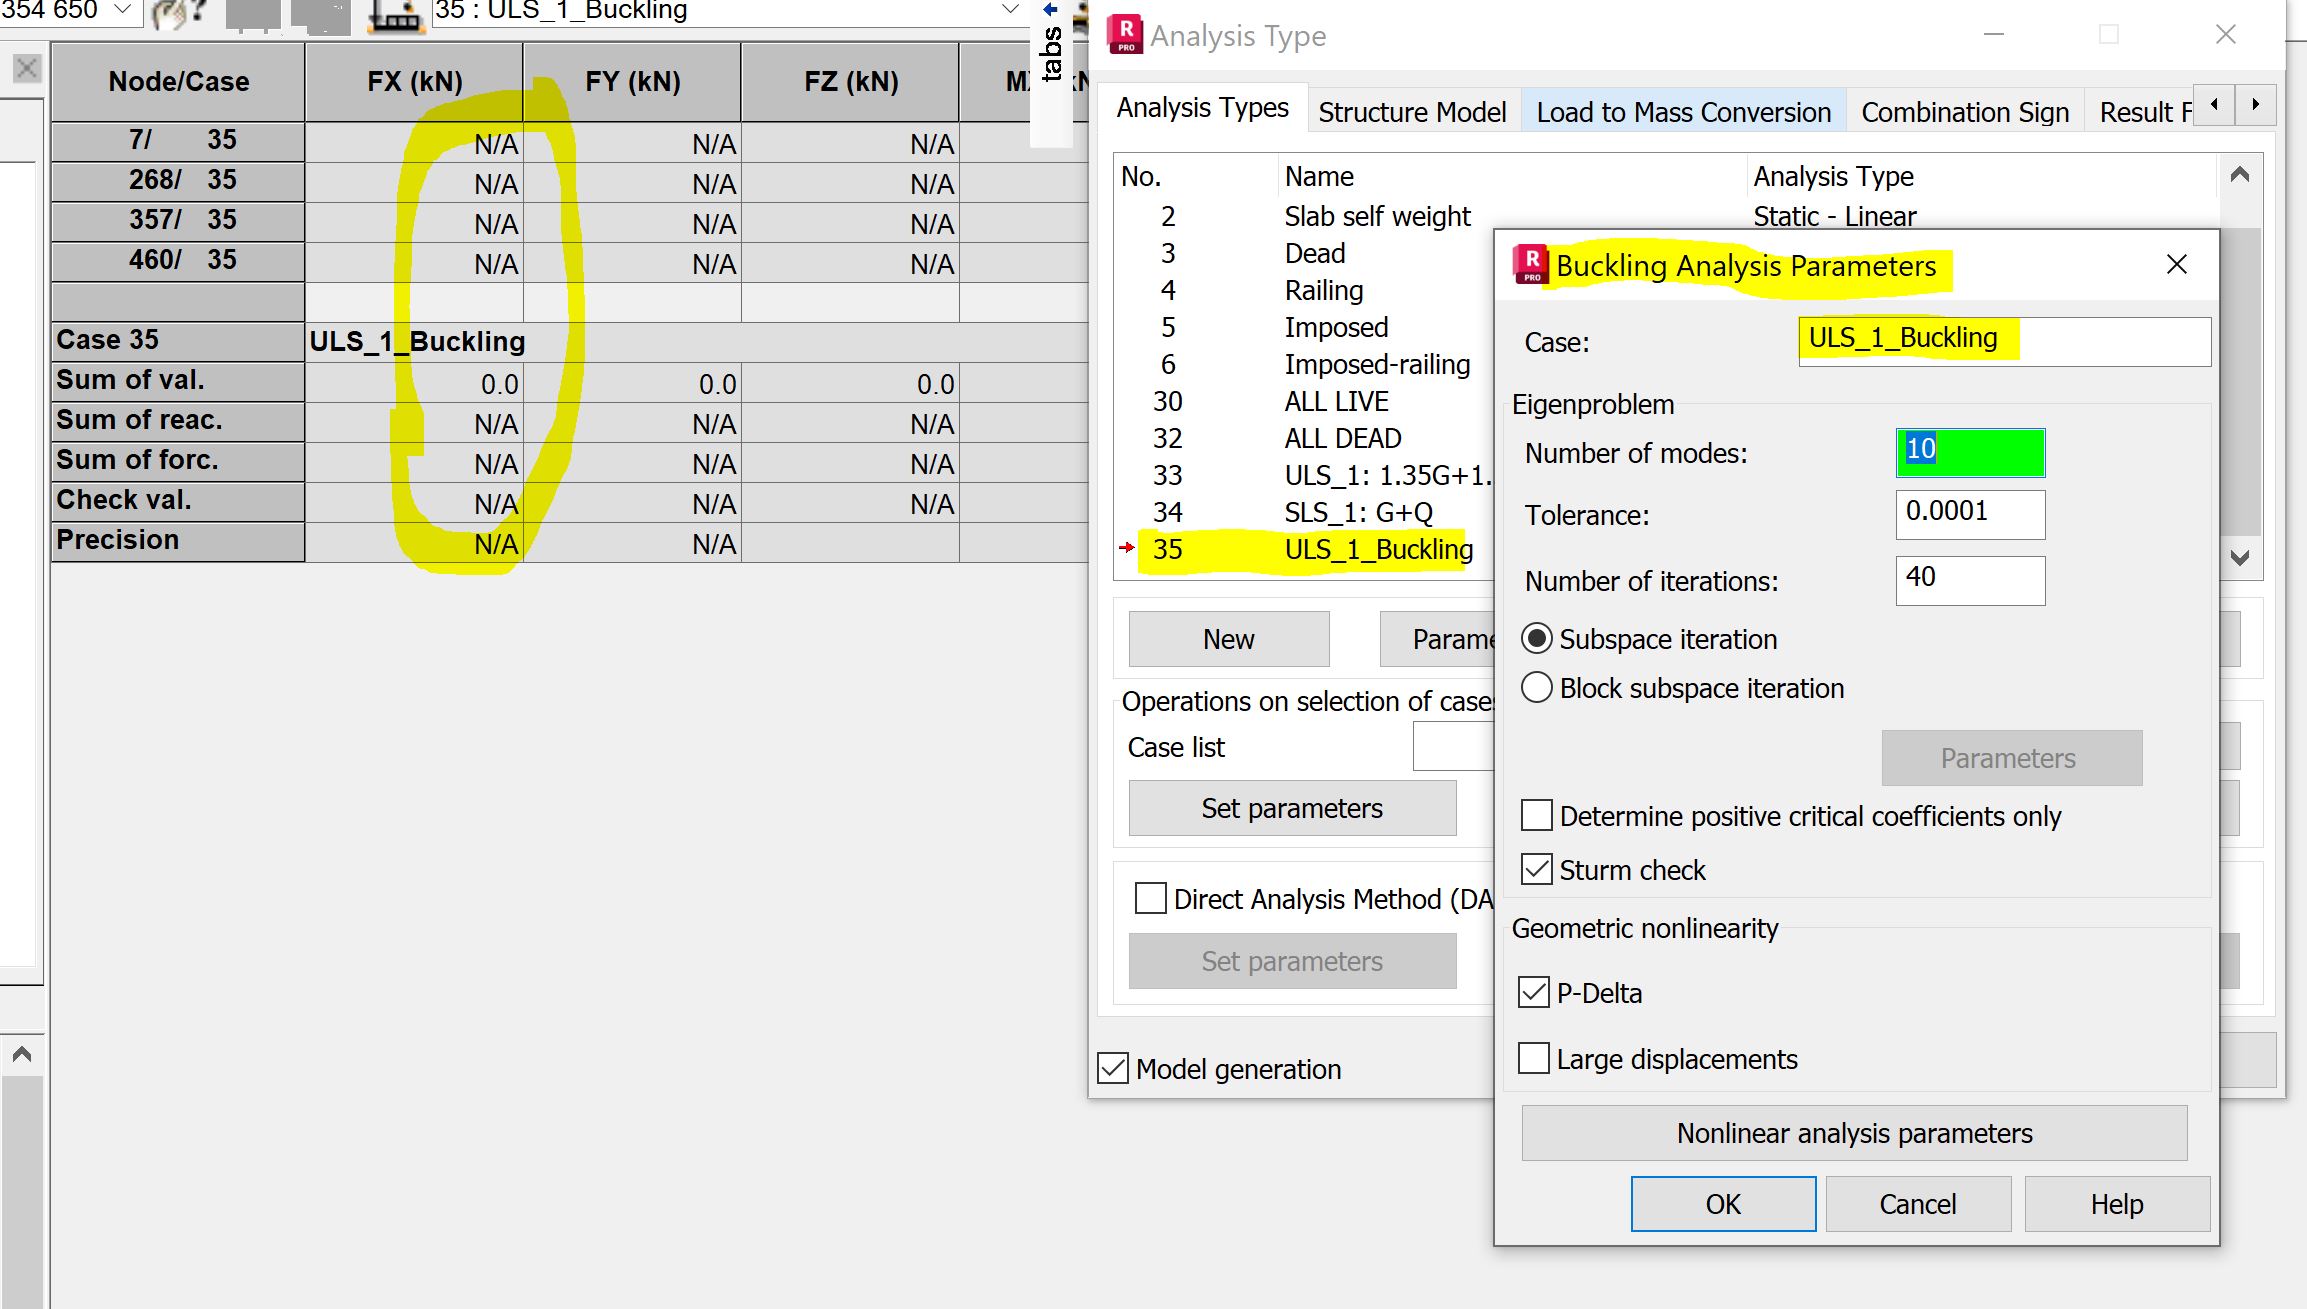Click the help pointer icon in toolbar

[x=180, y=14]
